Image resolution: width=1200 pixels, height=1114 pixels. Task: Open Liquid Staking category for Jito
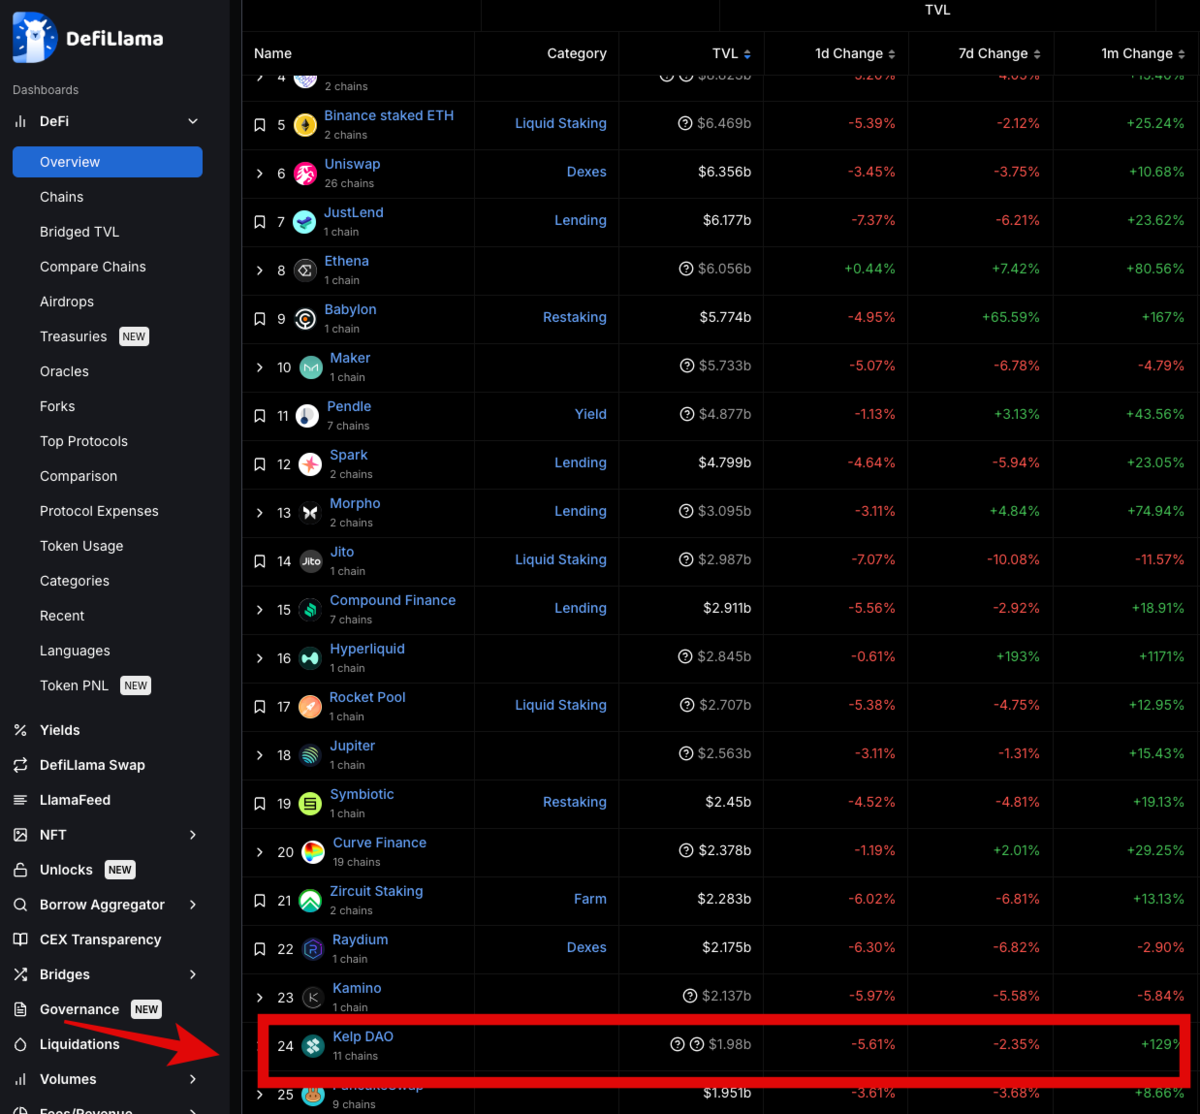tap(560, 560)
